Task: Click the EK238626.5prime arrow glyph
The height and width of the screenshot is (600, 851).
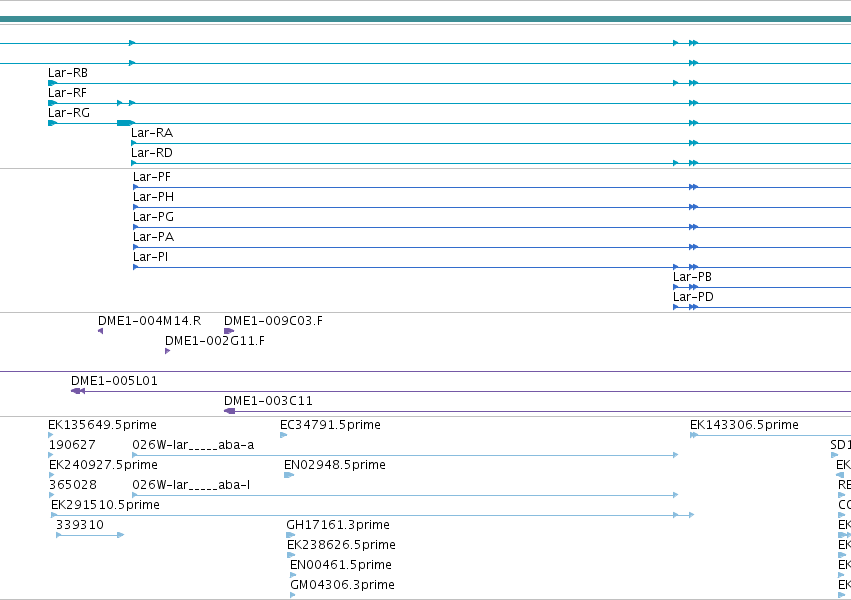Action: point(291,555)
